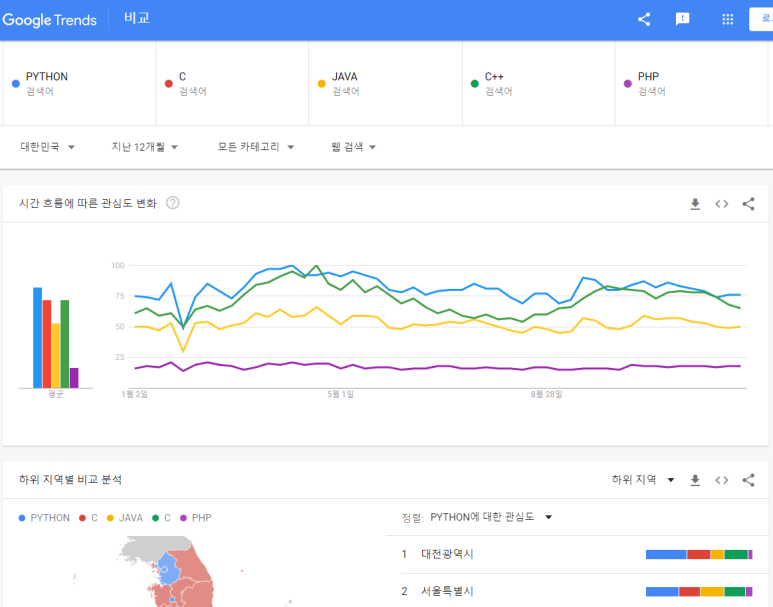Click the 5월 1일 axis date label
Viewport: 773px width, 607px height.
[340, 394]
